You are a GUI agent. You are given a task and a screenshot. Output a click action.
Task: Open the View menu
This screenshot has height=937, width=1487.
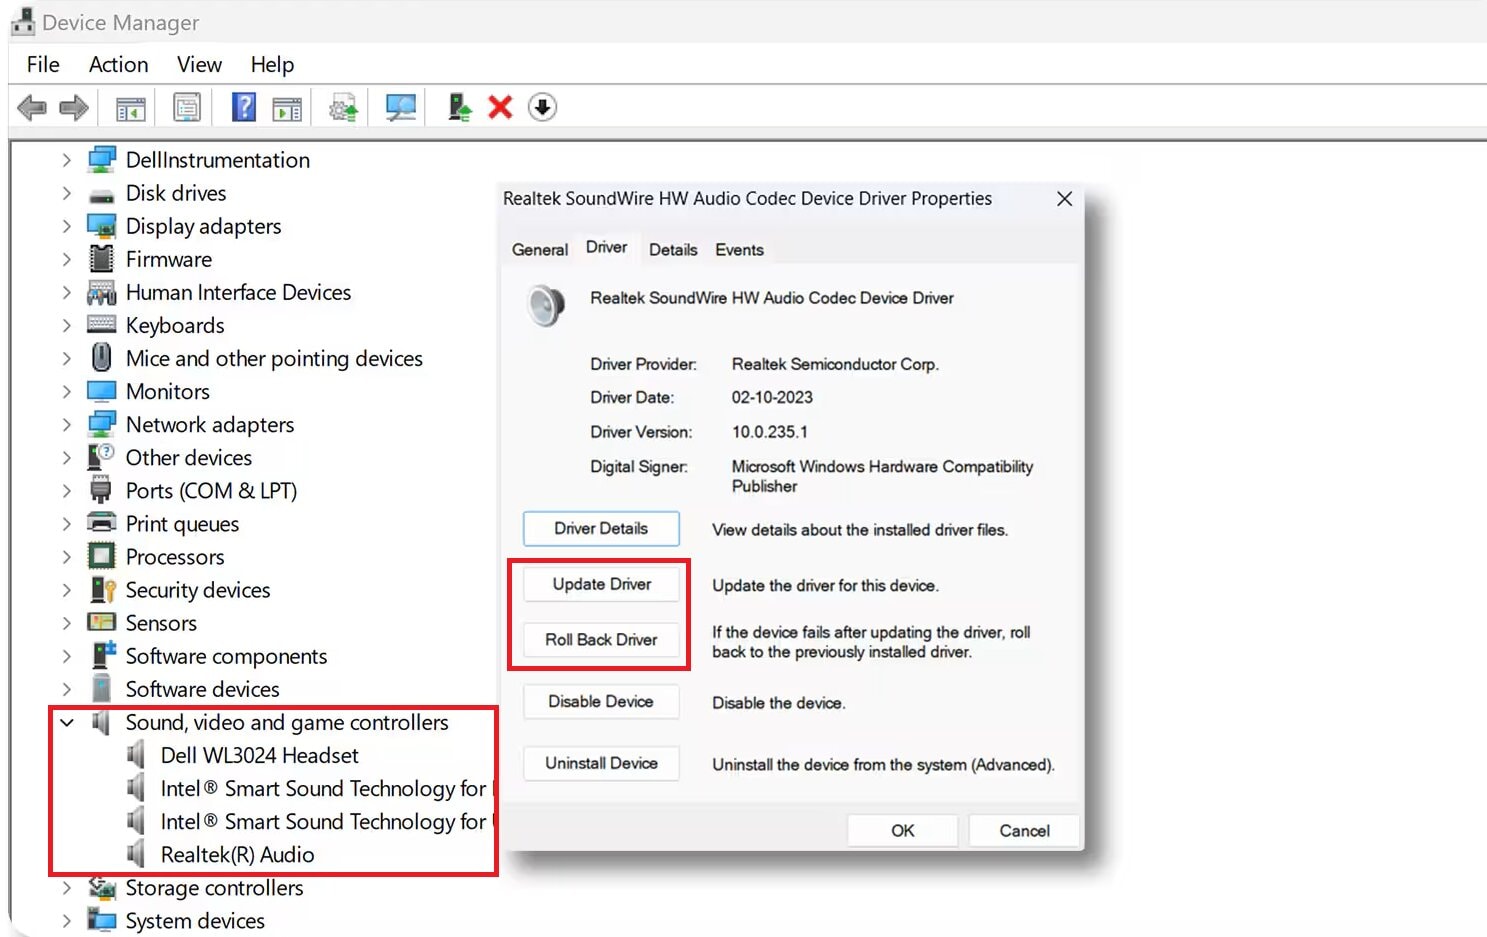click(199, 64)
